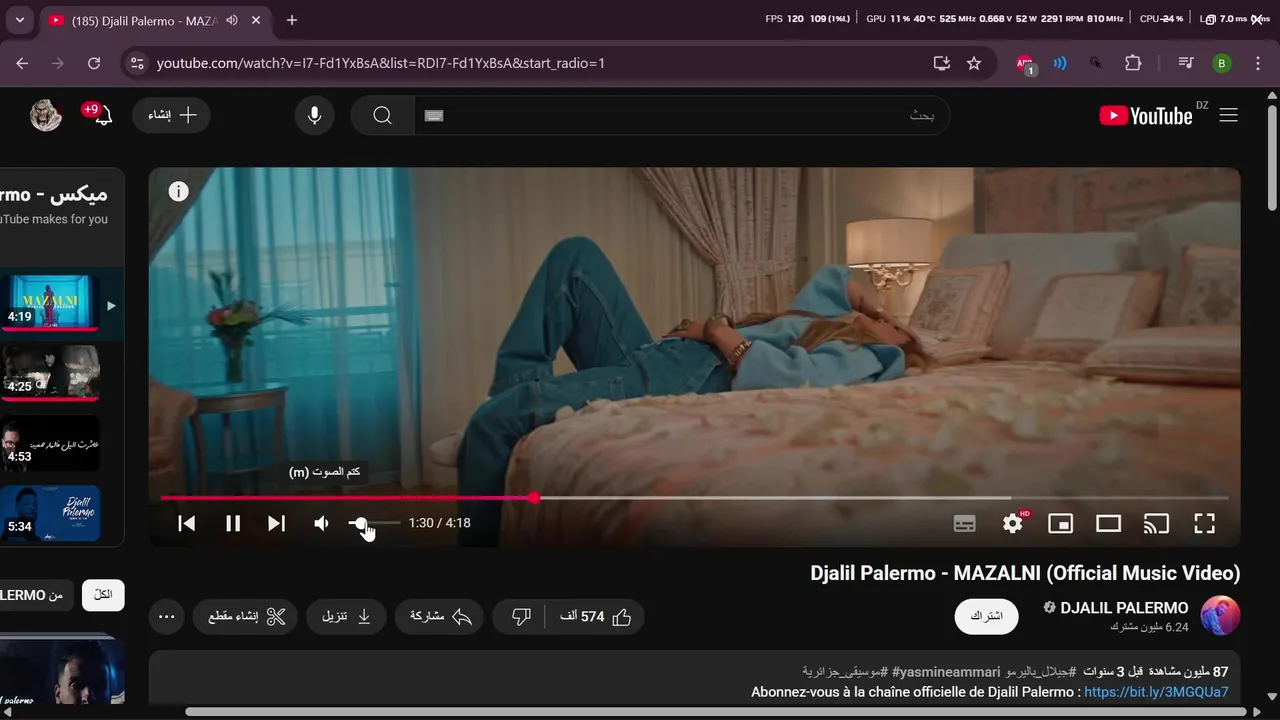Go back to the previous video
This screenshot has height=720, width=1280.
point(187,523)
